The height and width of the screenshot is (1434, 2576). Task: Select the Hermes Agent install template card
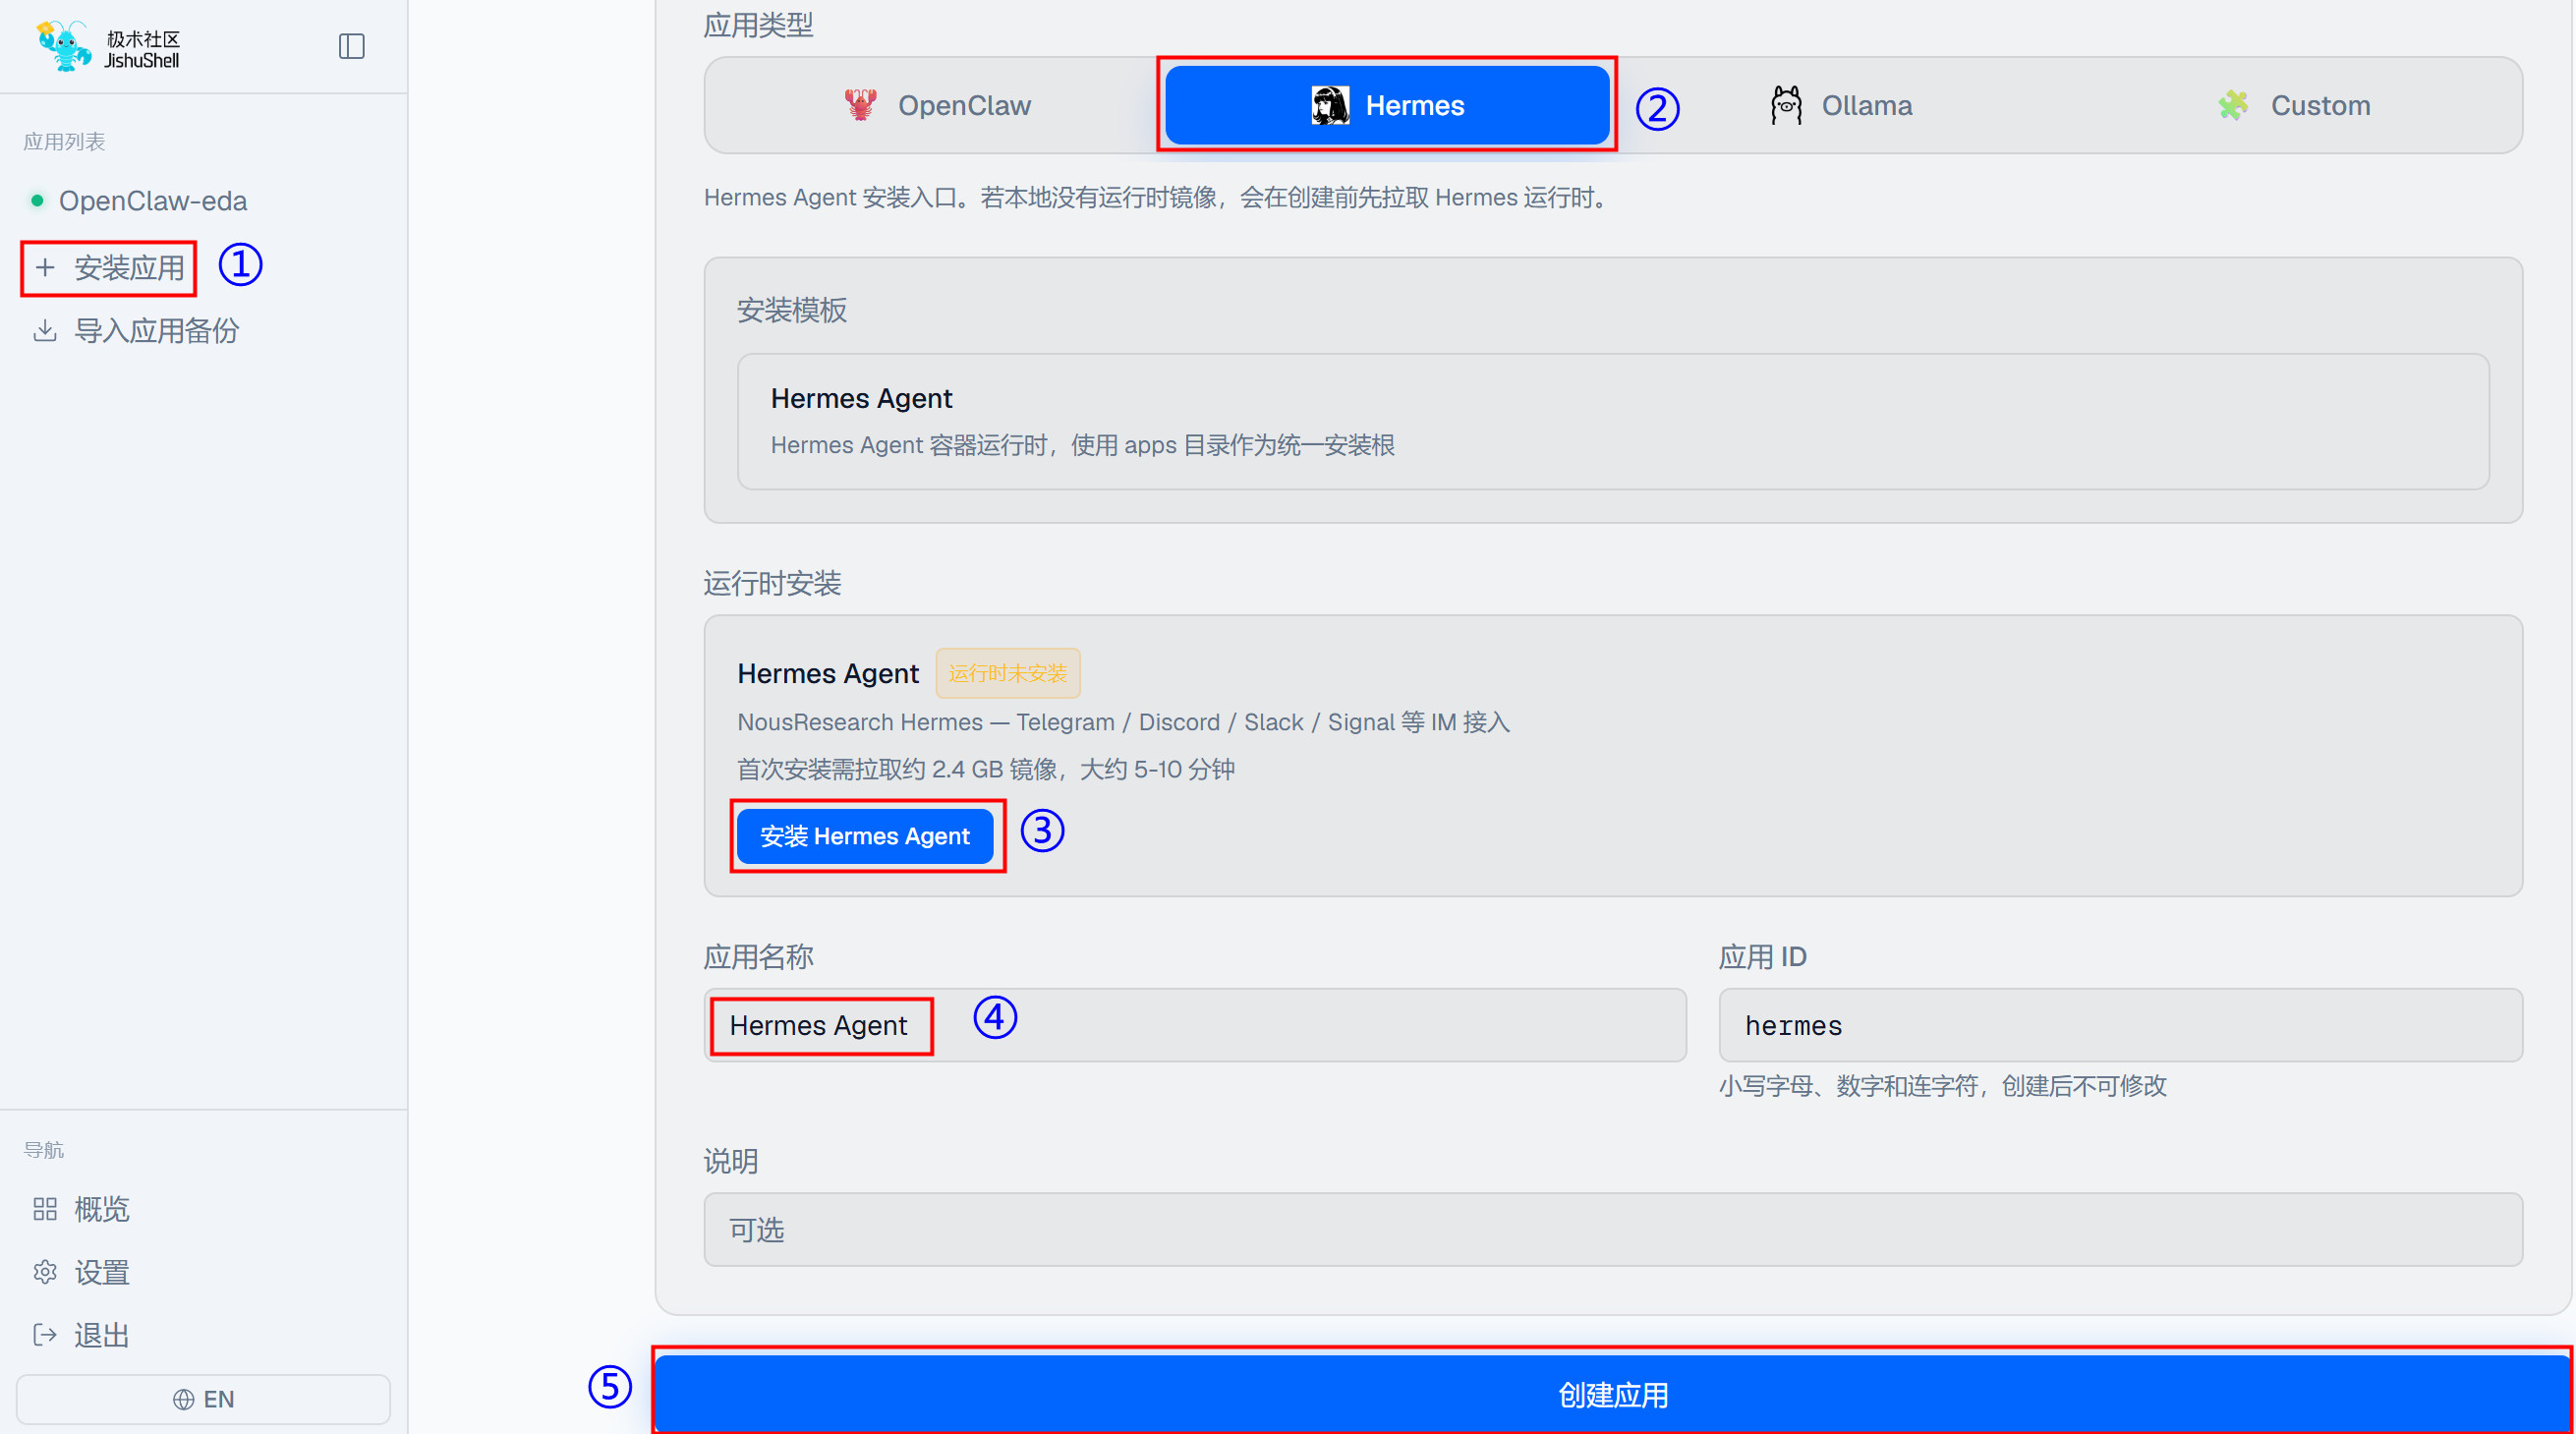point(1613,421)
